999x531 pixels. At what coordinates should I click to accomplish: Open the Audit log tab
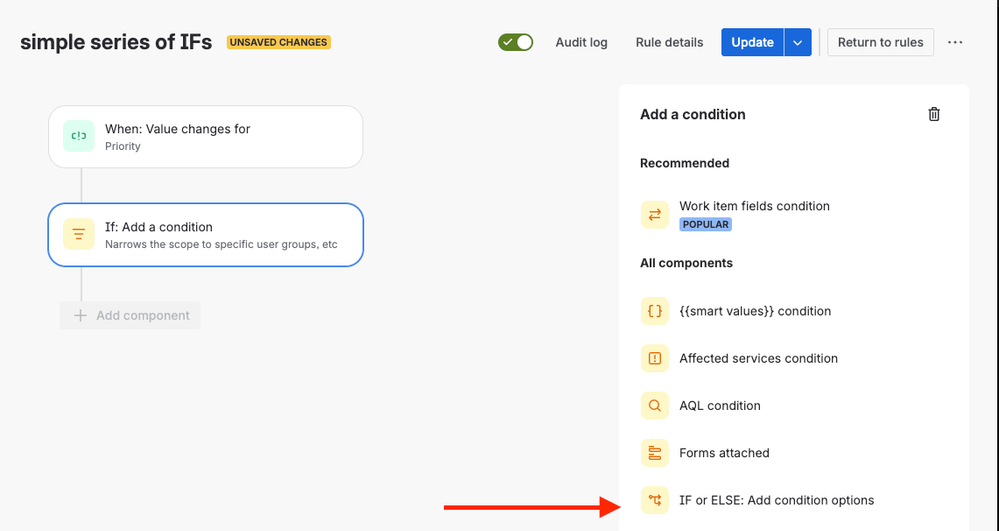[581, 42]
